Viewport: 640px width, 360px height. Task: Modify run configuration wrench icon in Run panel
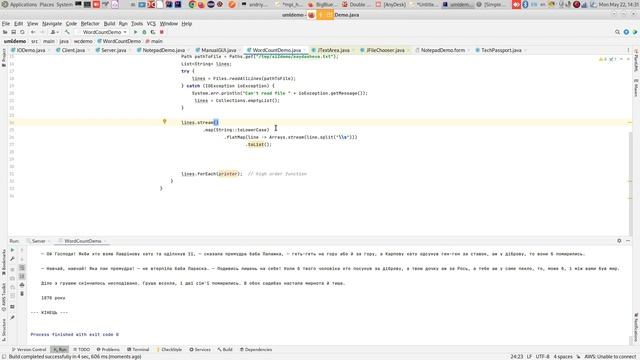click(x=12, y=259)
